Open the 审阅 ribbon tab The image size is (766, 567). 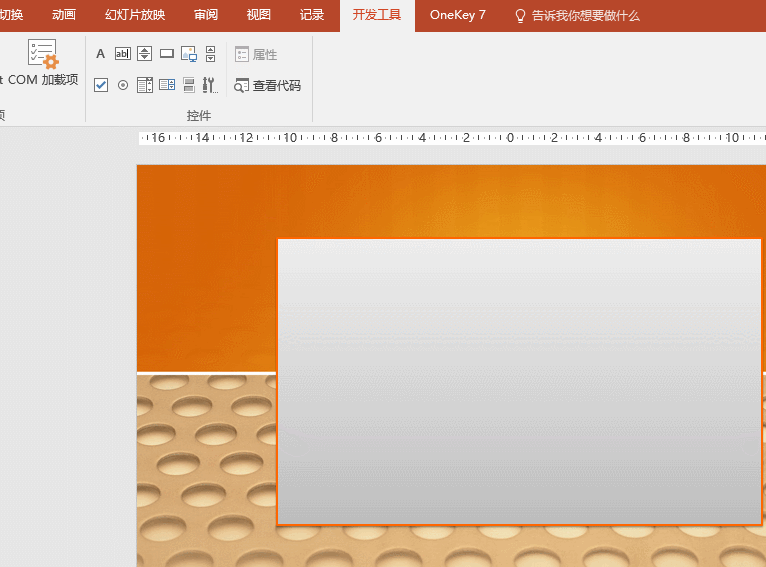[x=206, y=15]
